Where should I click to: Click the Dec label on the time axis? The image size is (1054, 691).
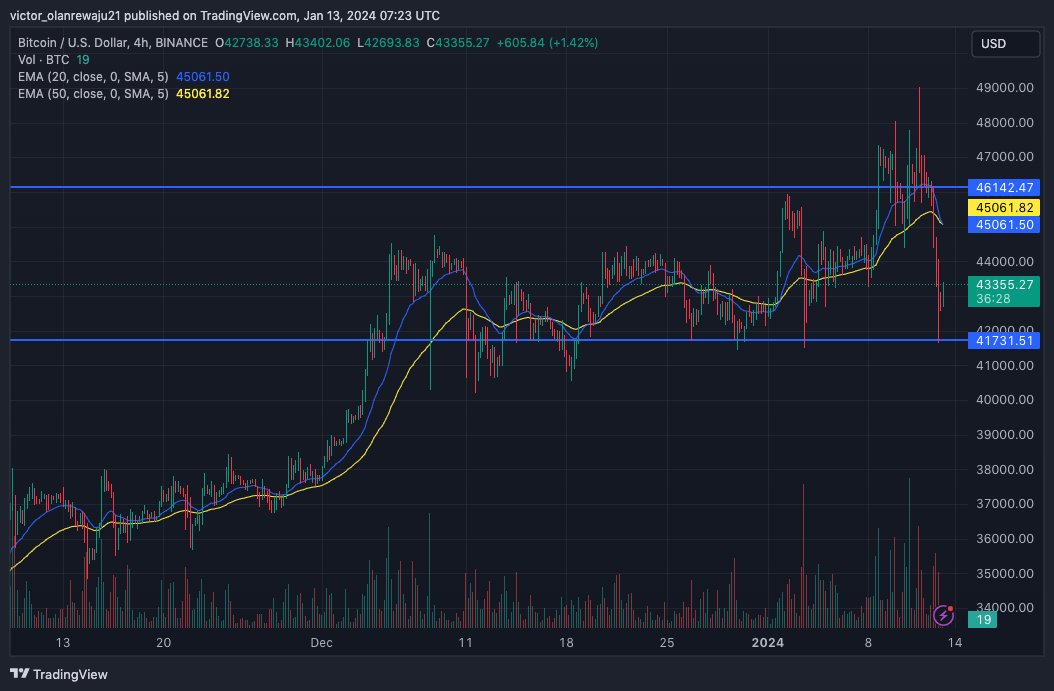click(321, 643)
